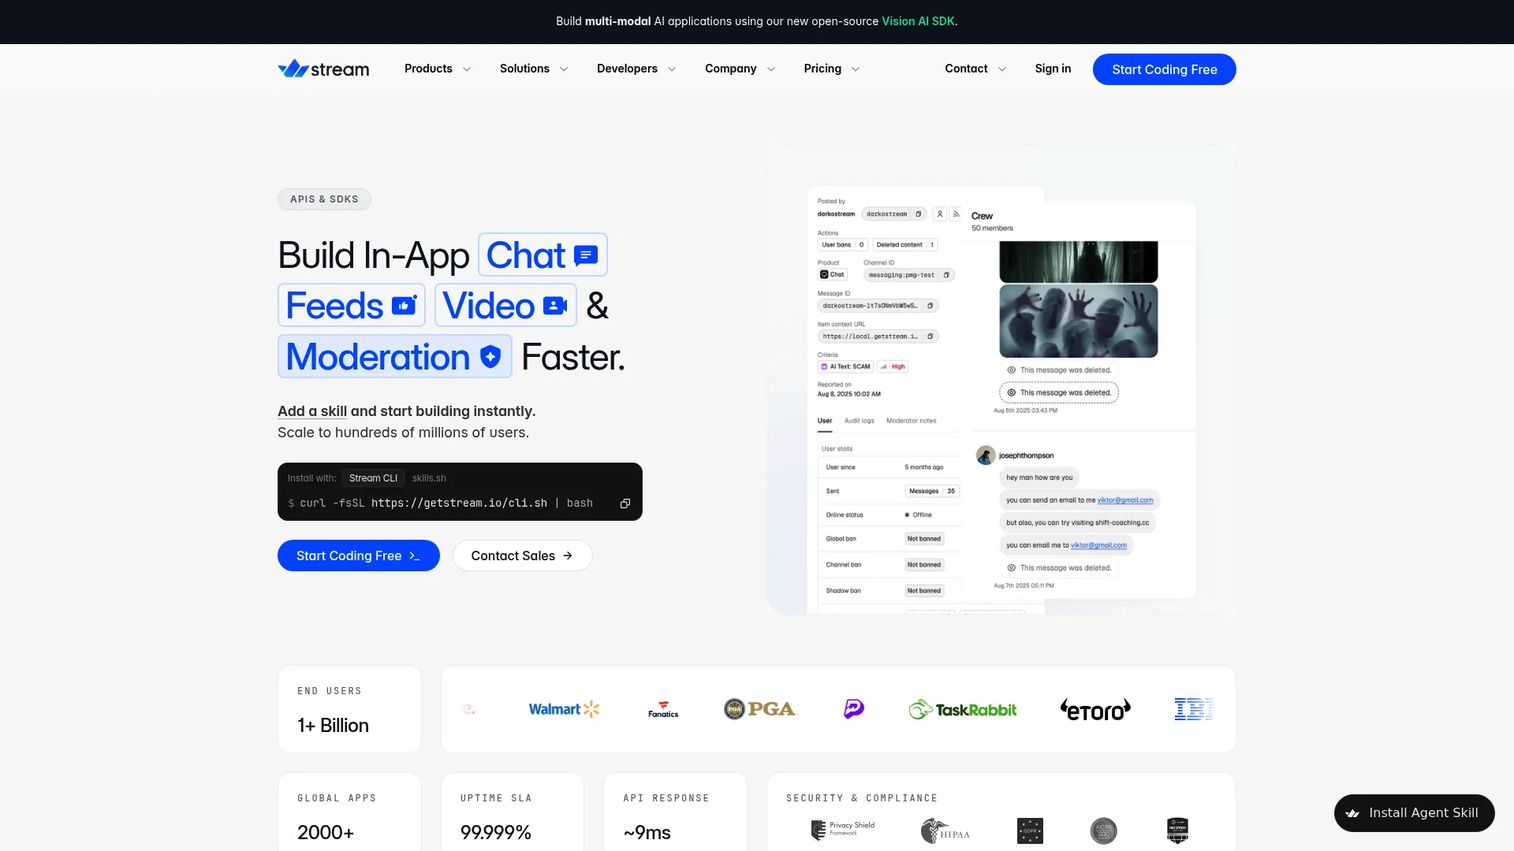This screenshot has height=851, width=1514.
Task: Click the TaskRabbit logo
Action: coord(963,709)
